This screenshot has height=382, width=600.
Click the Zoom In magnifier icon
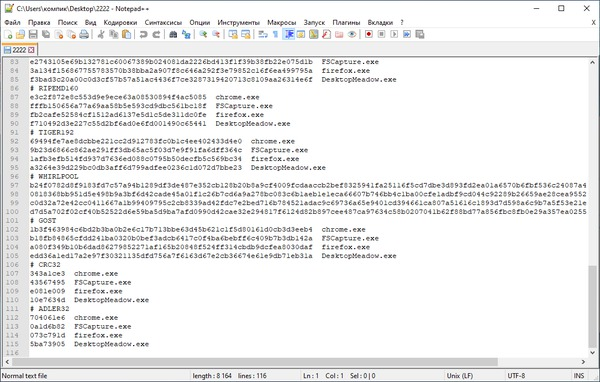pyautogui.click(x=203, y=34)
